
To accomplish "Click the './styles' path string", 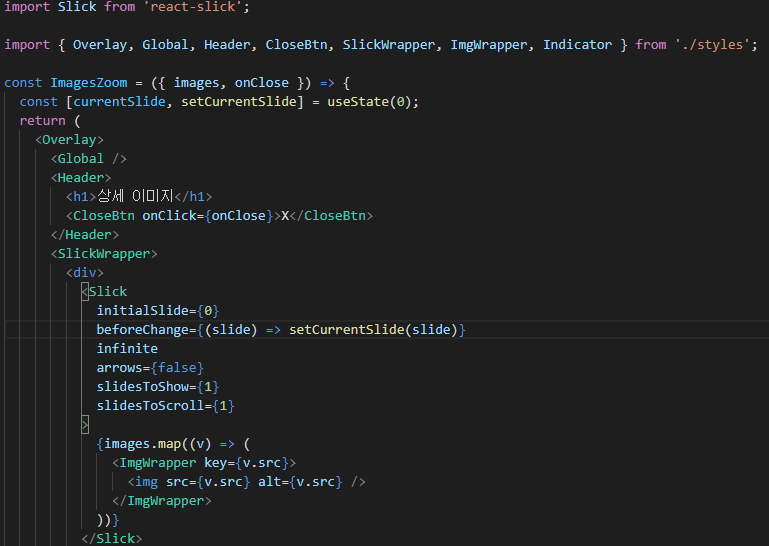I will (712, 45).
